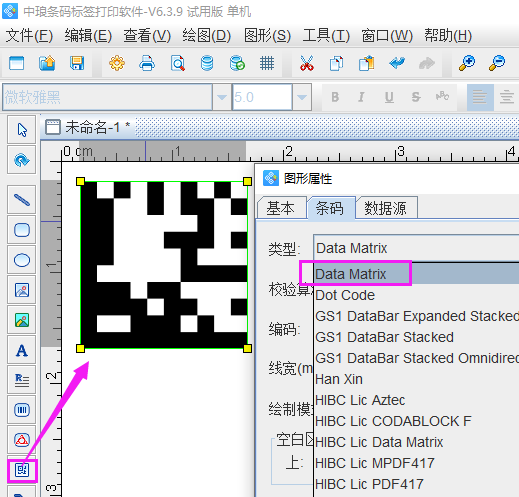The width and height of the screenshot is (519, 497).
Task: Toggle italic text formatting
Action: click(x=361, y=97)
